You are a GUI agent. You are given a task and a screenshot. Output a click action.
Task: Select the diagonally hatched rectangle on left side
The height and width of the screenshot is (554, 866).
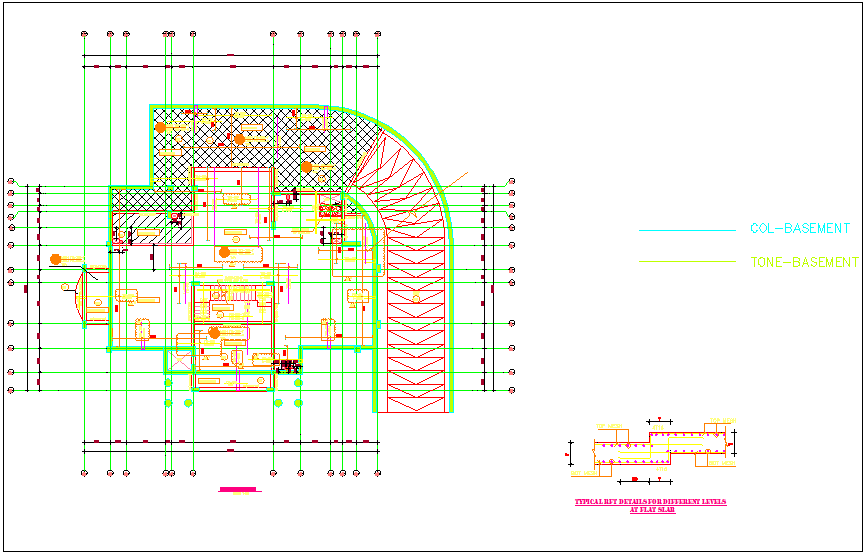tap(152, 228)
